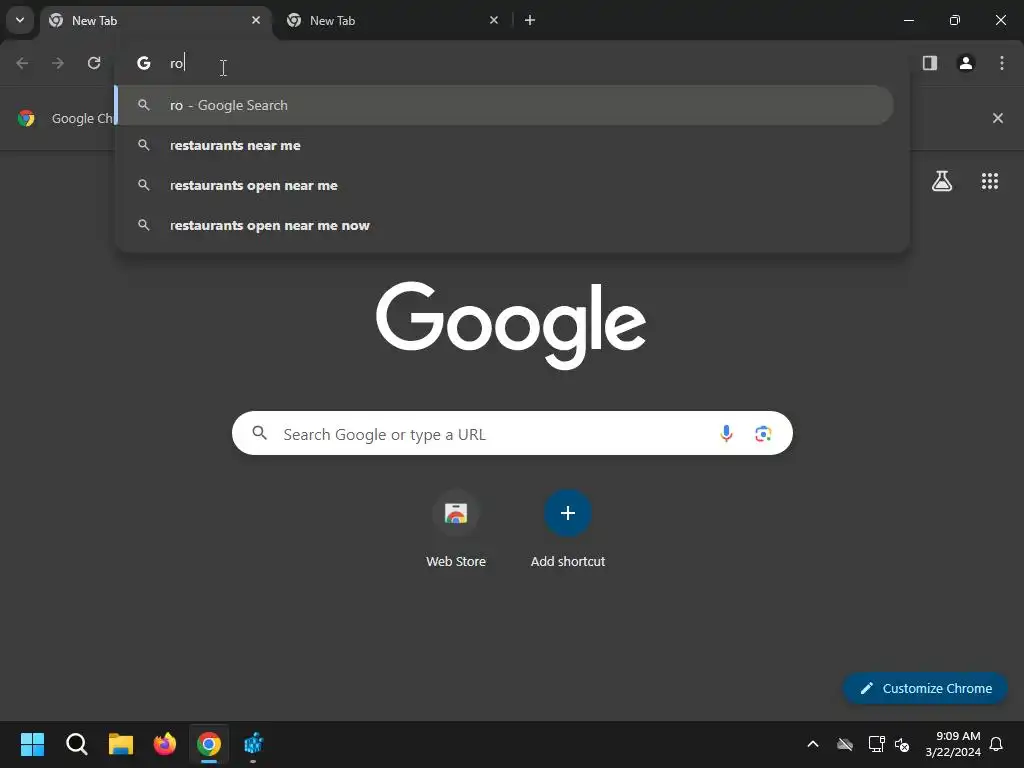
Task: Focus the Search Google or type a URL box
Action: tap(512, 434)
